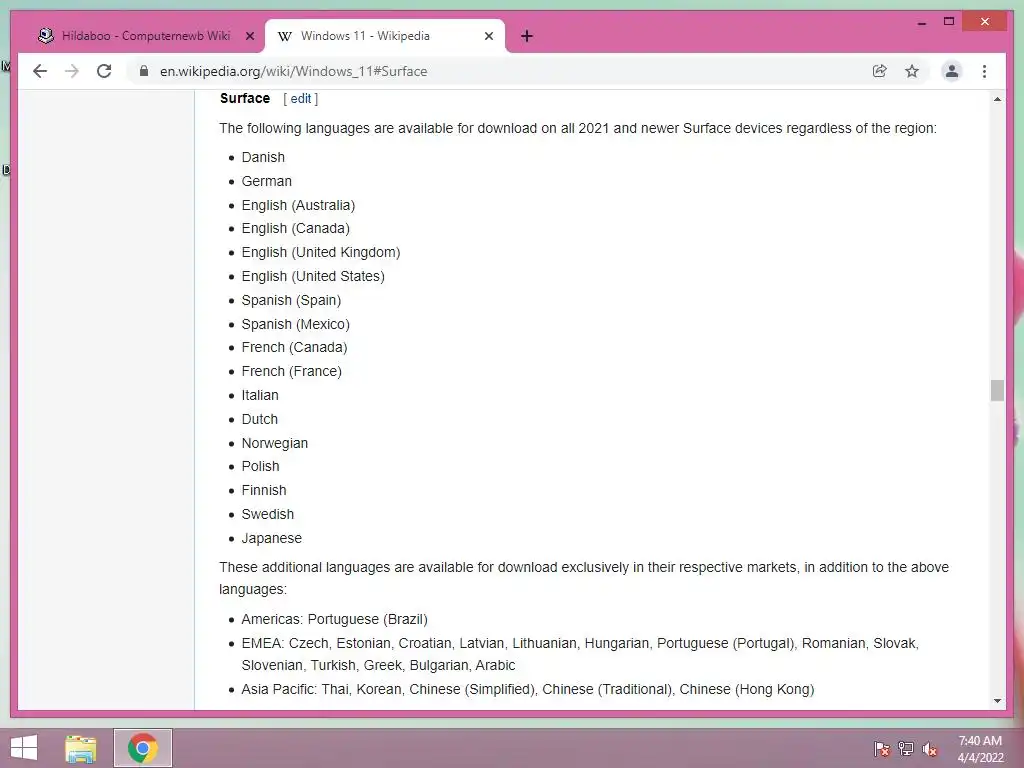Open Chrome profile avatar
The height and width of the screenshot is (768, 1024).
pyautogui.click(x=952, y=71)
